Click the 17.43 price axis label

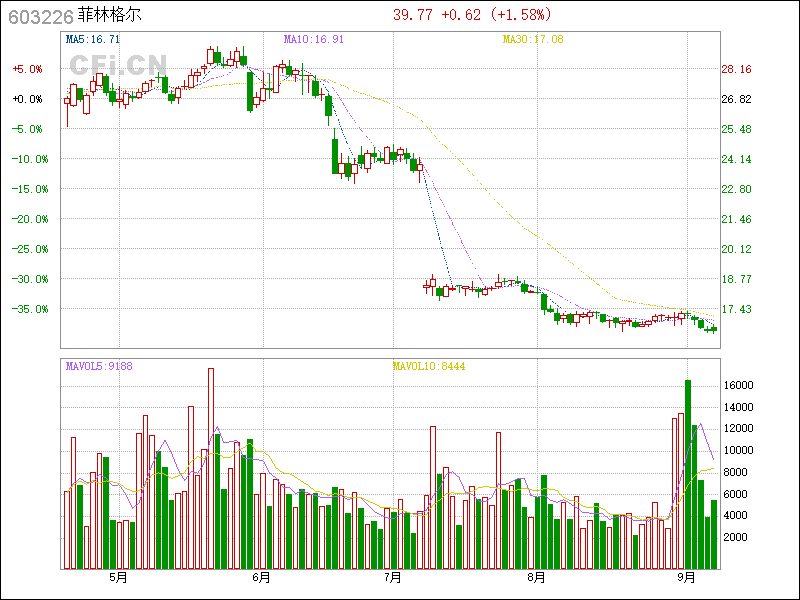(736, 309)
